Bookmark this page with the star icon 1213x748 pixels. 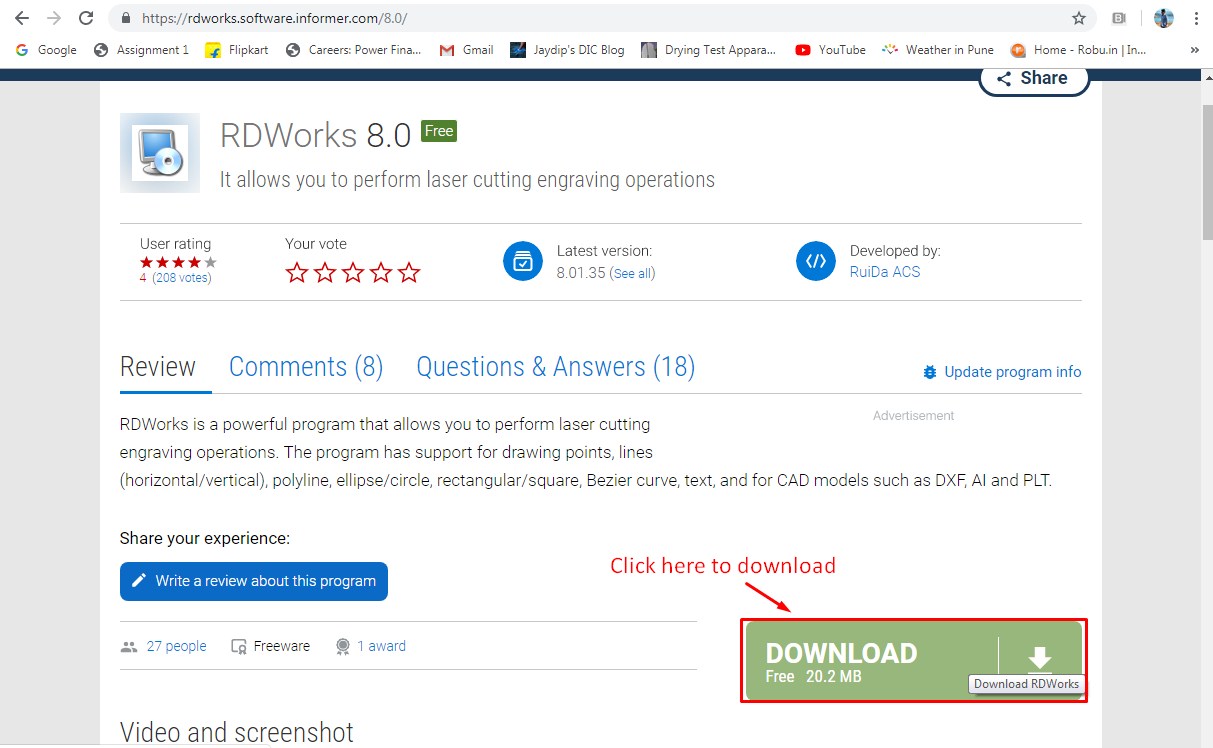1079,18
